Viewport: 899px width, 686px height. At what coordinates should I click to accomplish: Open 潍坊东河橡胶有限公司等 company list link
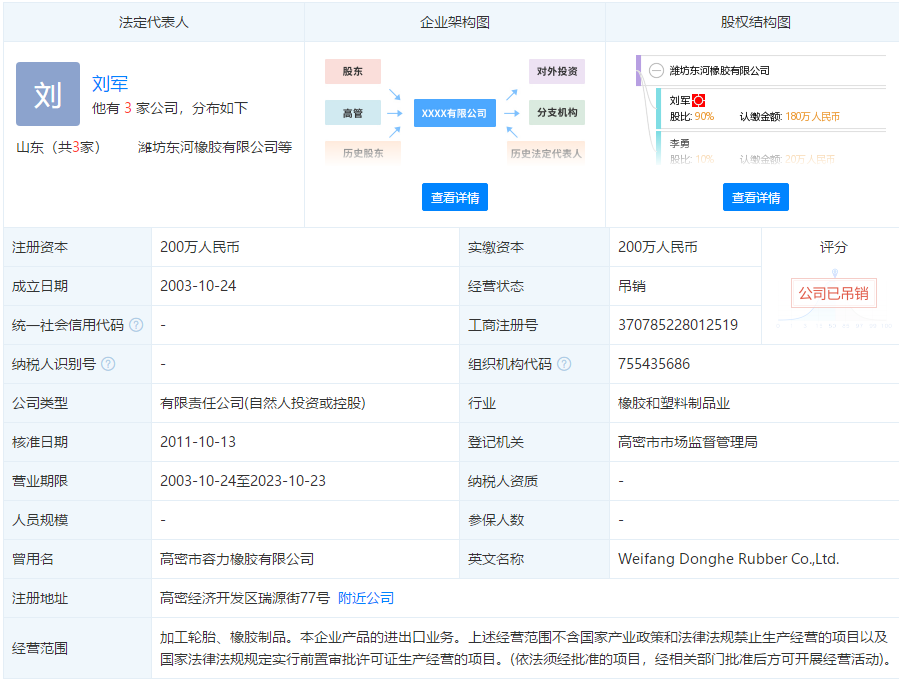click(x=214, y=147)
